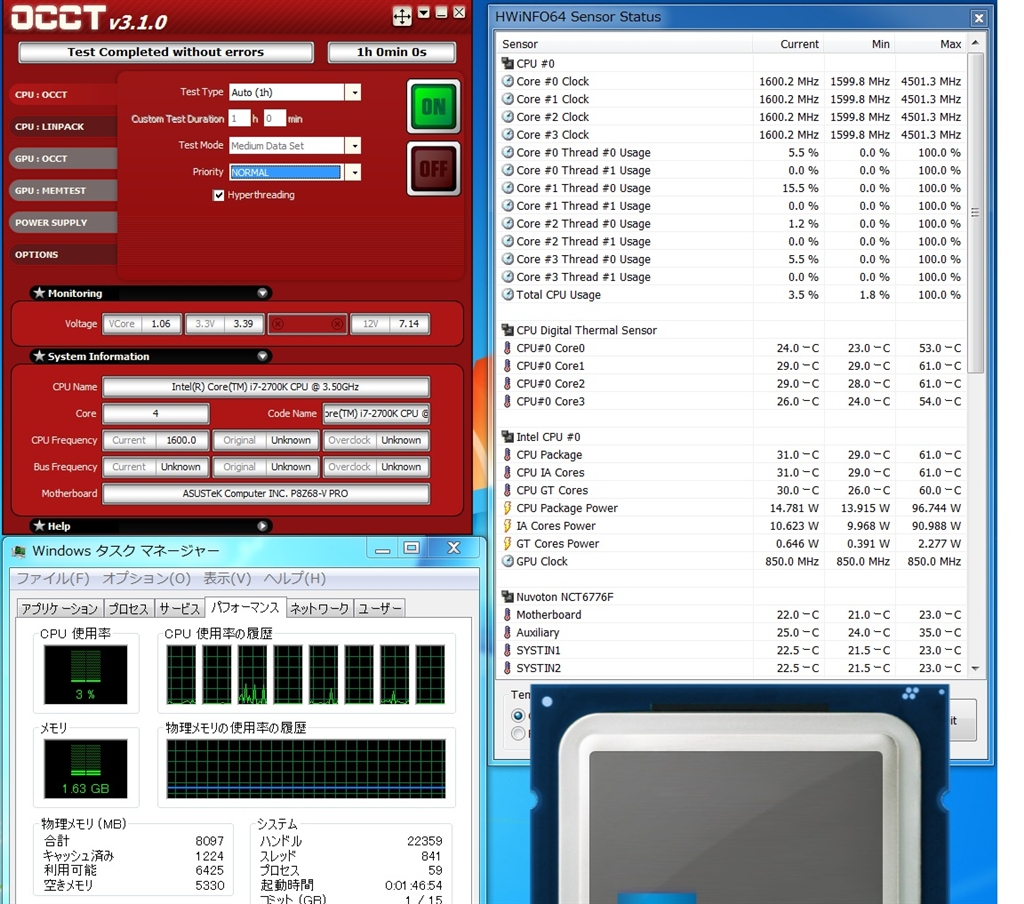Toggle the Hyperthreading checkbox

[219, 195]
